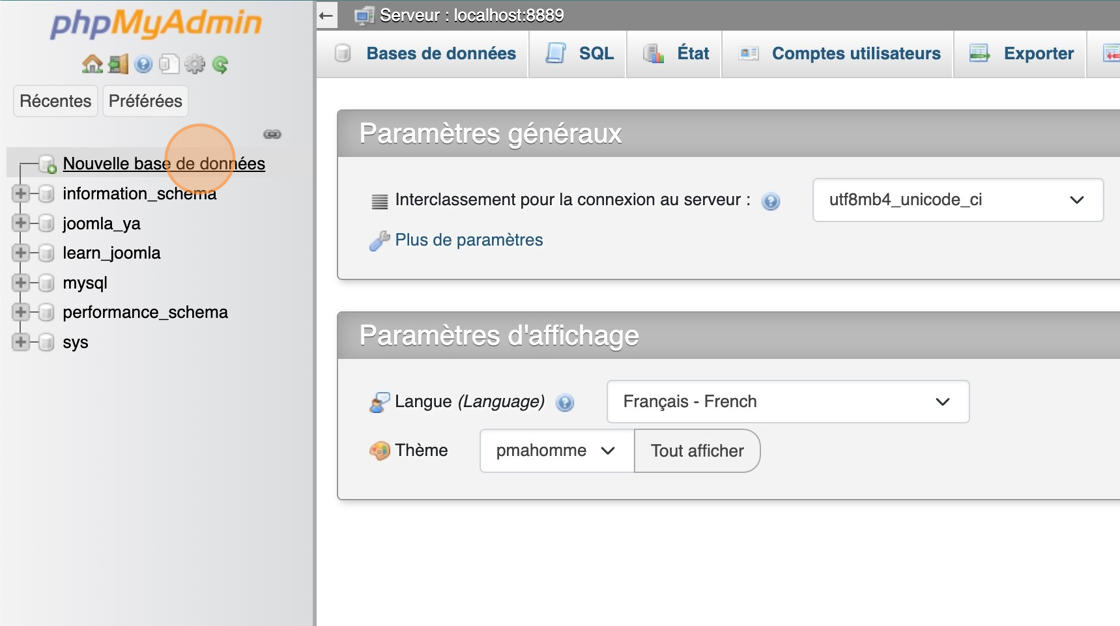Click the left arrow collapse icon in header
The width and height of the screenshot is (1120, 626).
[327, 15]
